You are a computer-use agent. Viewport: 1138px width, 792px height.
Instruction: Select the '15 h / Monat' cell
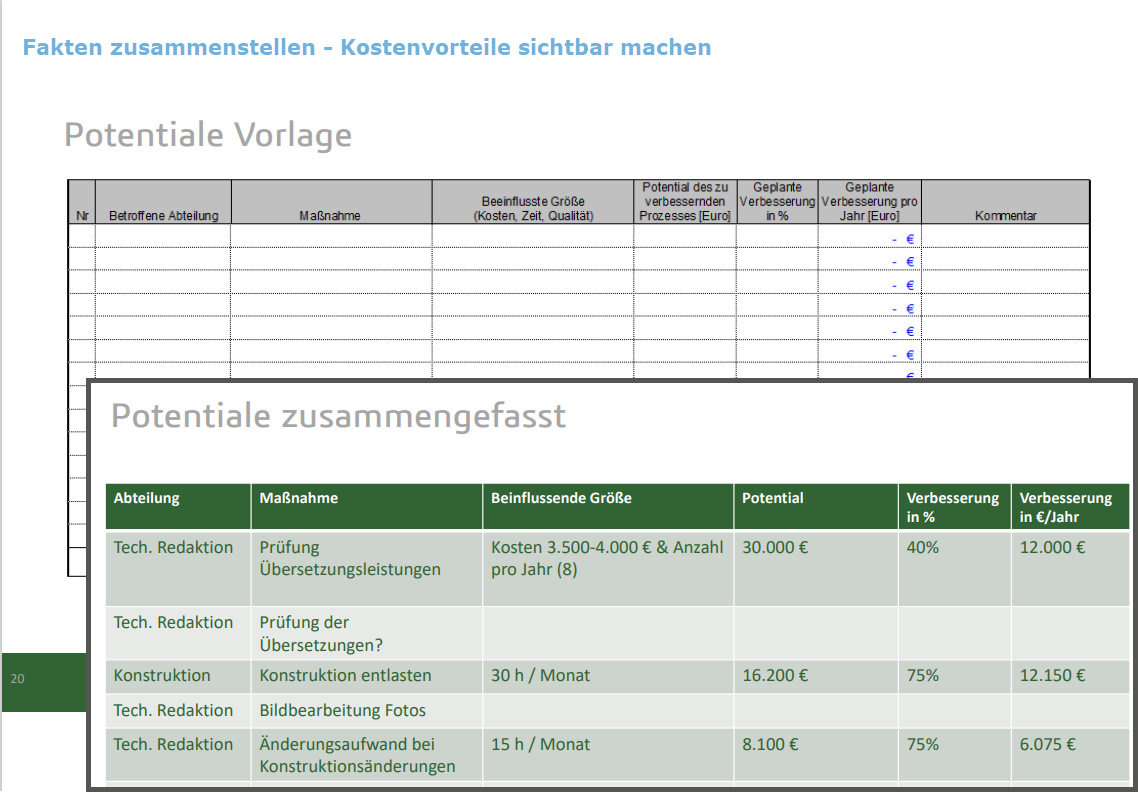608,755
